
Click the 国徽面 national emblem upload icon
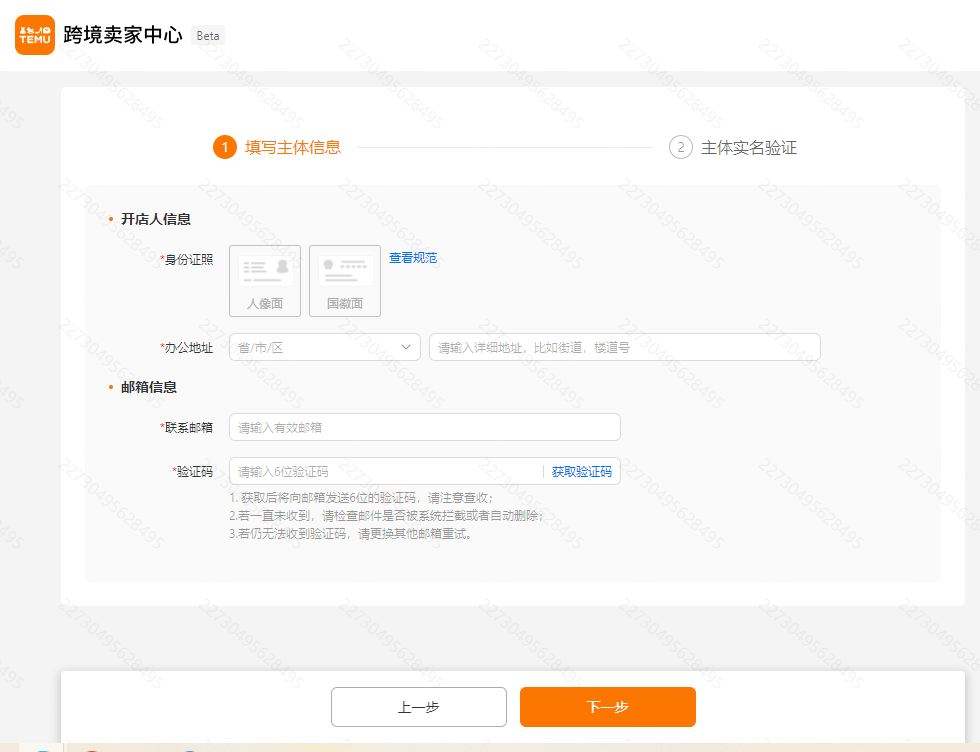click(x=344, y=280)
